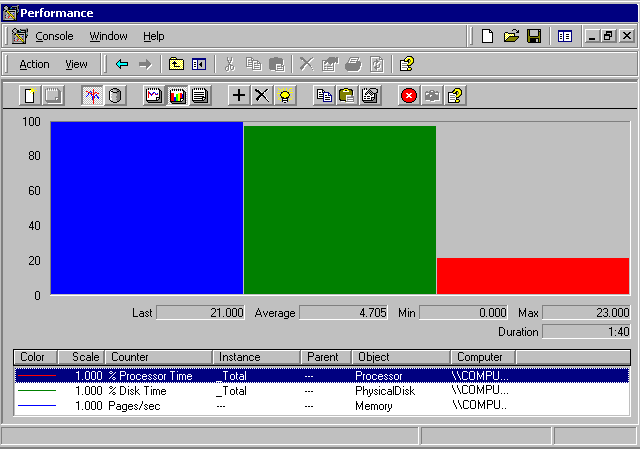Image resolution: width=640 pixels, height=449 pixels.
Task: Click the Add counter plus button
Action: click(239, 95)
